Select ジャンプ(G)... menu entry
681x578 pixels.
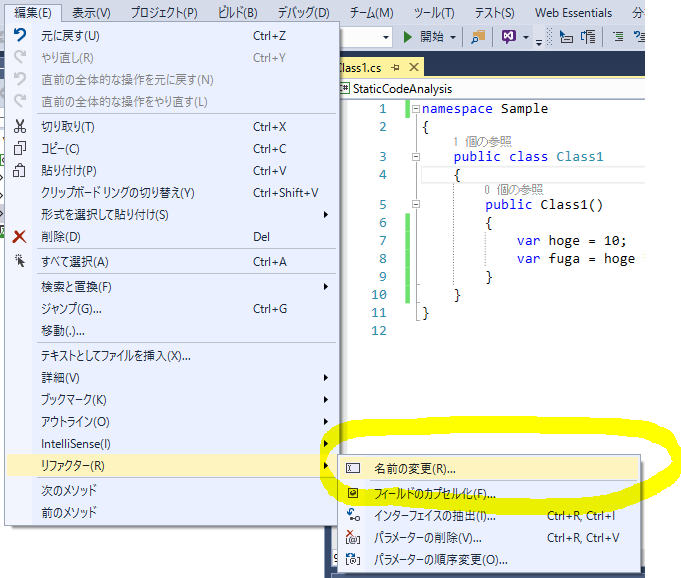point(172,309)
